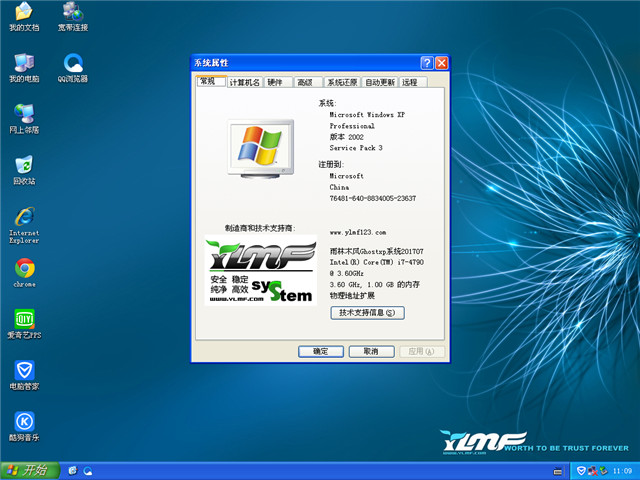The width and height of the screenshot is (640, 480).
Task: Switch to the 计算机名 tab
Action: (244, 82)
